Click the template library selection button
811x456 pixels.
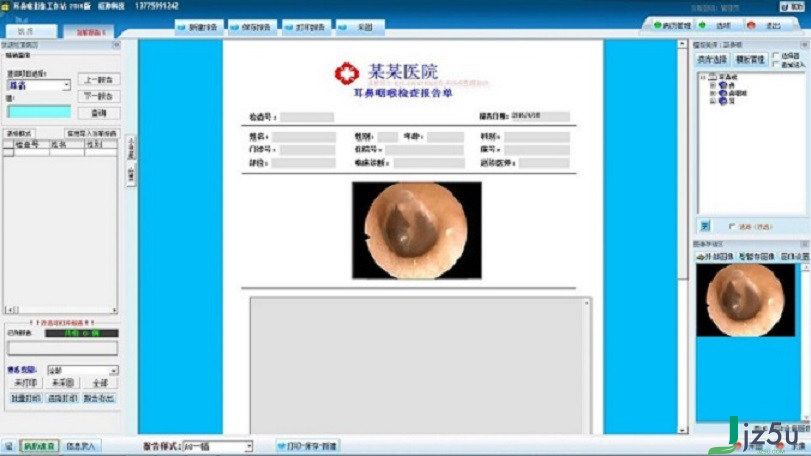tap(712, 60)
